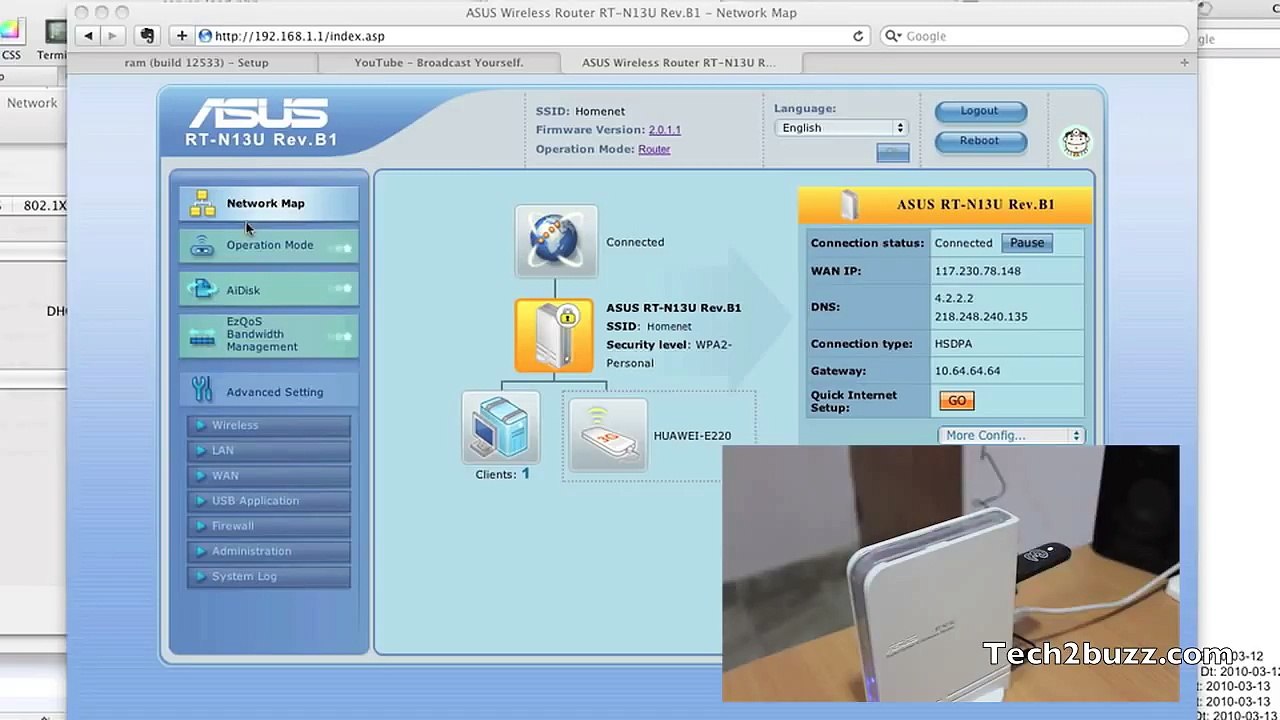Image resolution: width=1280 pixels, height=720 pixels.
Task: Click the DNS value 218.248.240.135
Action: click(x=981, y=317)
